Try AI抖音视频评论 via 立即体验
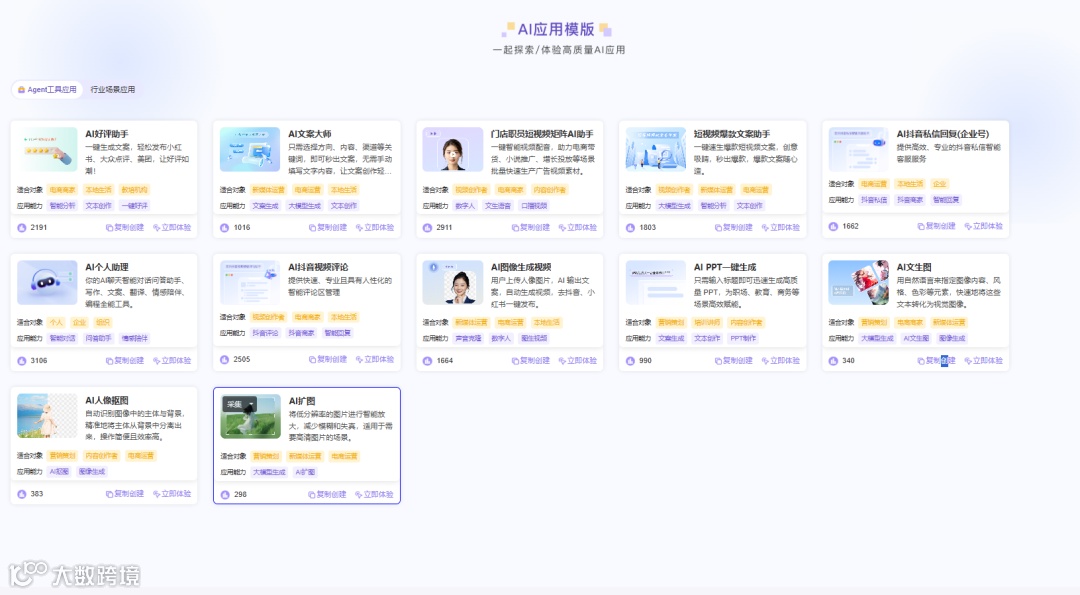 point(375,359)
